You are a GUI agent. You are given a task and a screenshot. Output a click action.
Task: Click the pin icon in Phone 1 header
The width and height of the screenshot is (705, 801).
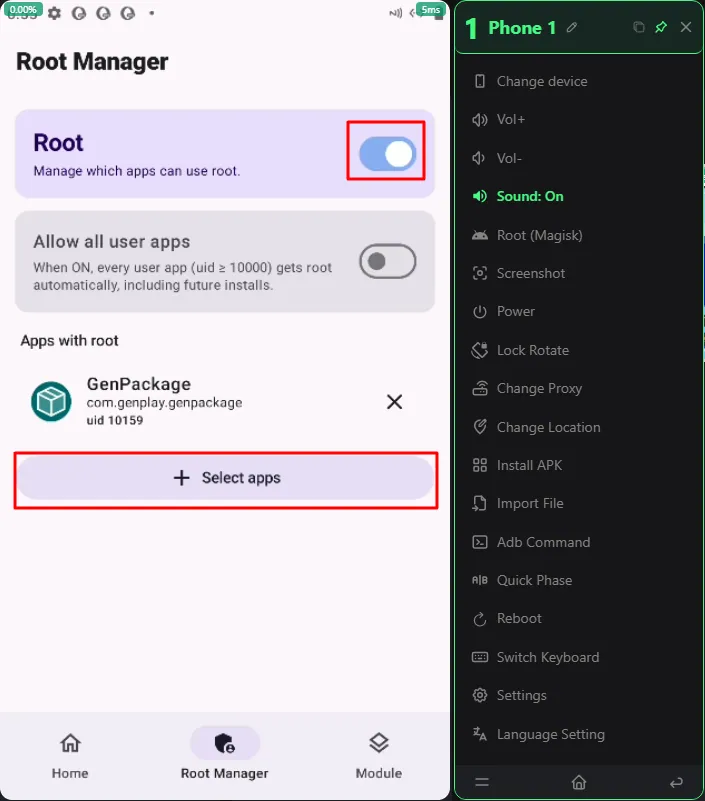tap(661, 27)
